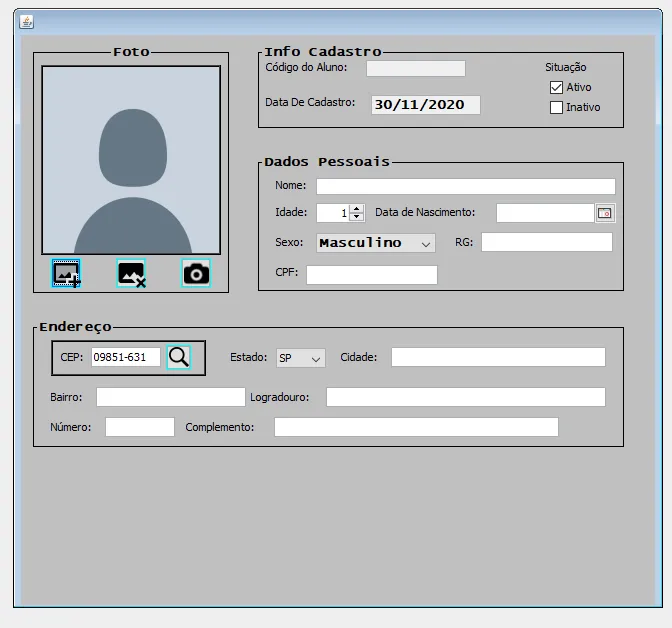Click the student photo placeholder image

tap(131, 160)
